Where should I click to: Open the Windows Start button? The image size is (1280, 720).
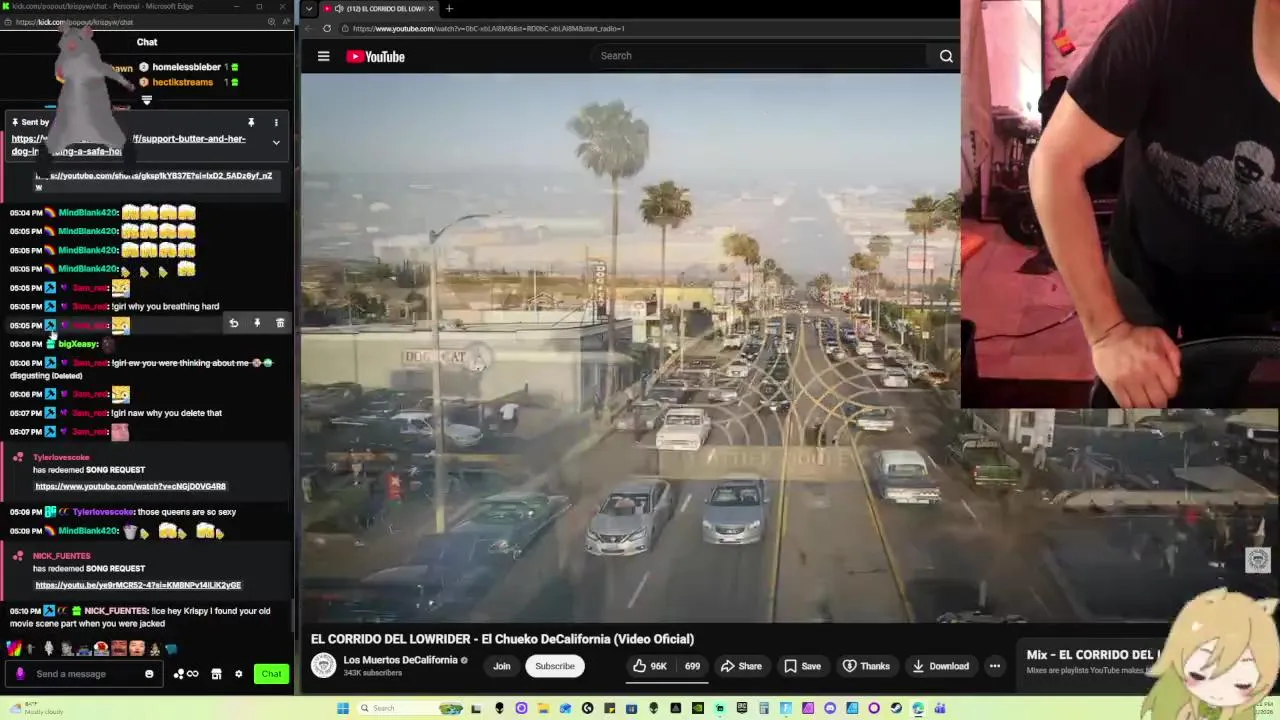click(x=343, y=708)
